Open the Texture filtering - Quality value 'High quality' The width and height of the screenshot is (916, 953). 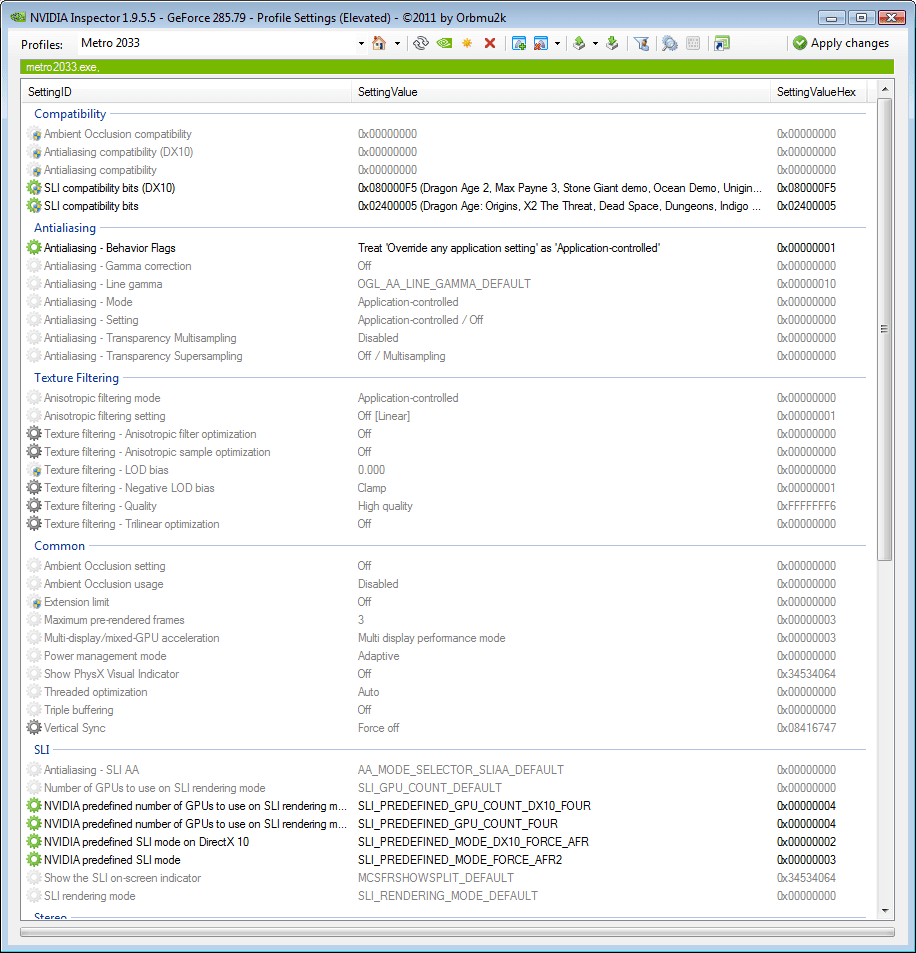point(385,506)
